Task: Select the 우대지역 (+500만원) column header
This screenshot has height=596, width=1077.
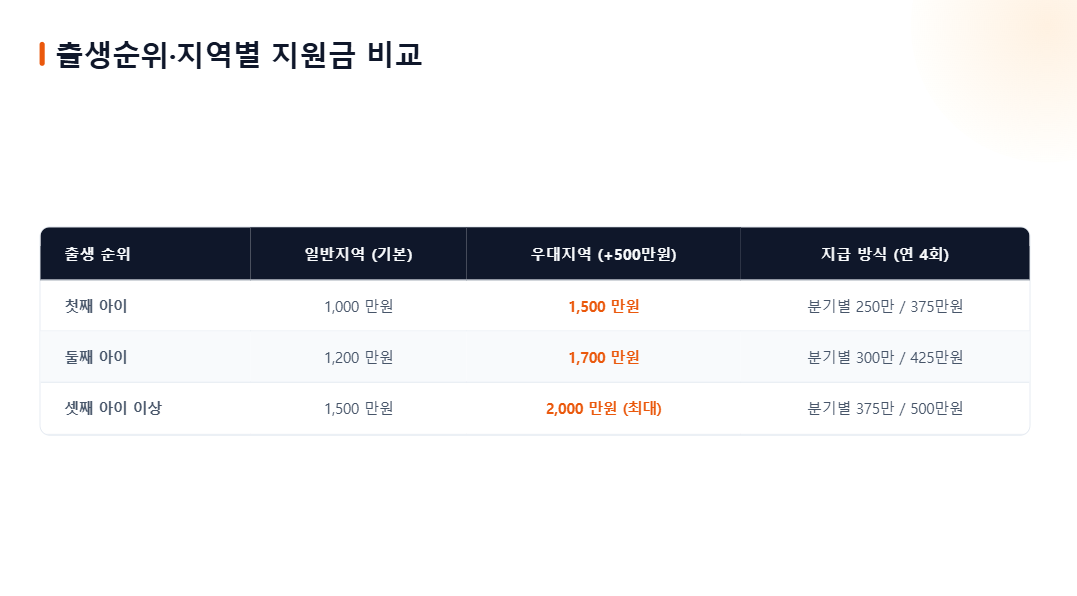Action: pos(604,254)
